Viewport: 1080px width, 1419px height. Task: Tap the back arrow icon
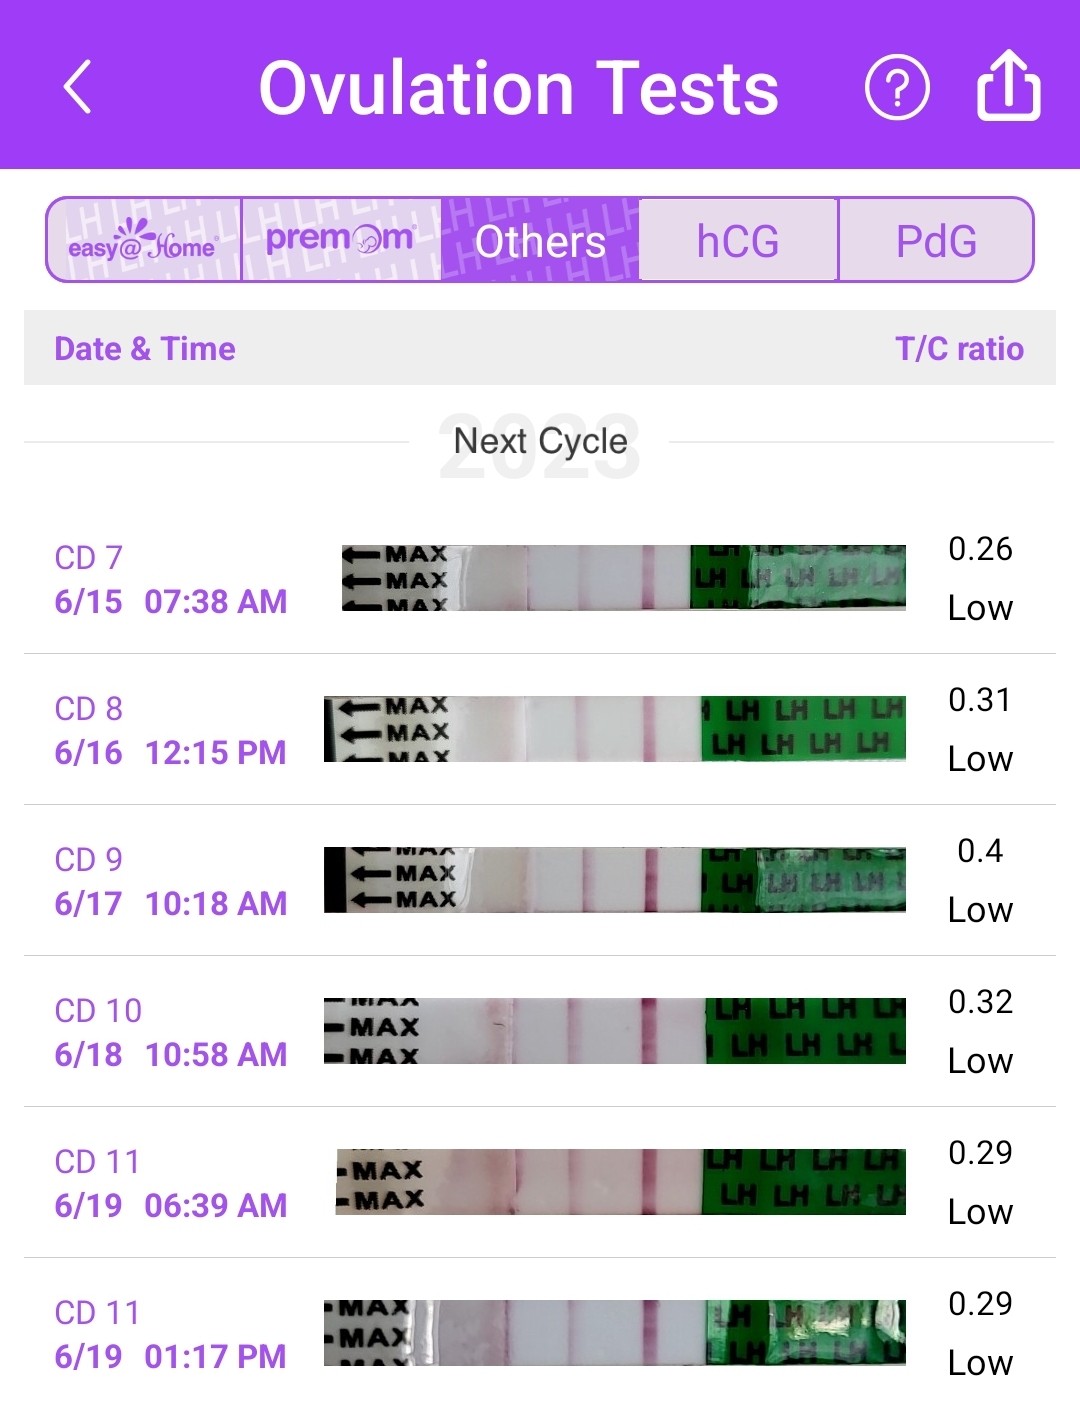point(78,87)
